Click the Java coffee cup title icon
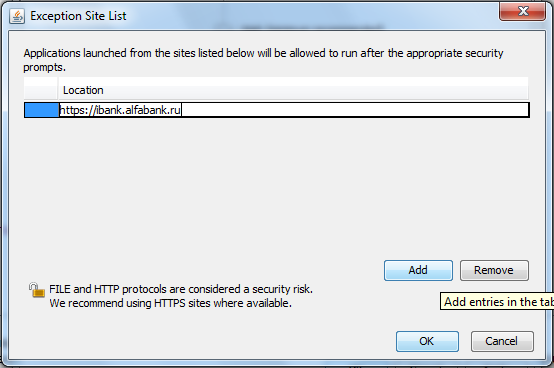Viewport: 554px width, 368px height. [17, 16]
